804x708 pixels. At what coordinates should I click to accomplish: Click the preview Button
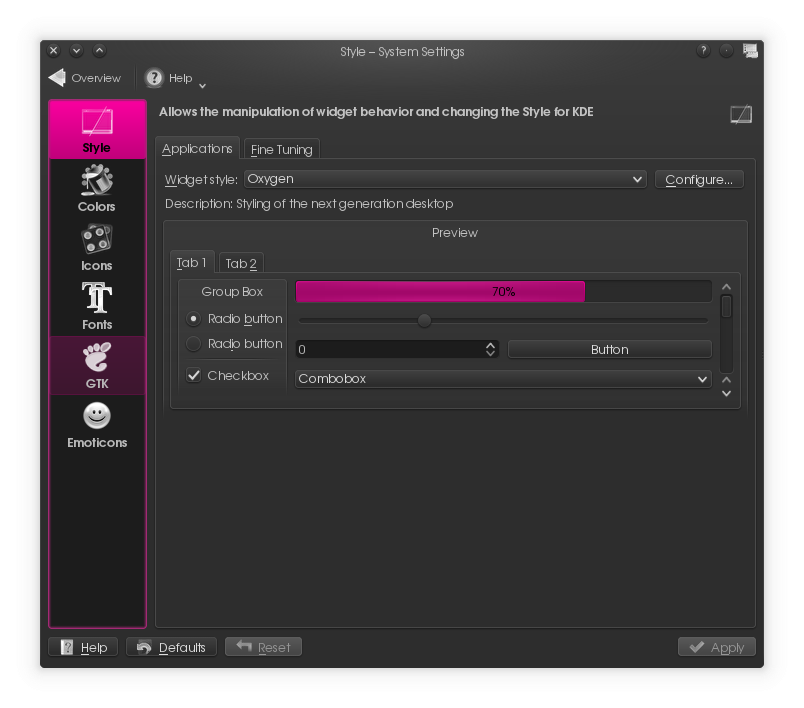coord(610,350)
